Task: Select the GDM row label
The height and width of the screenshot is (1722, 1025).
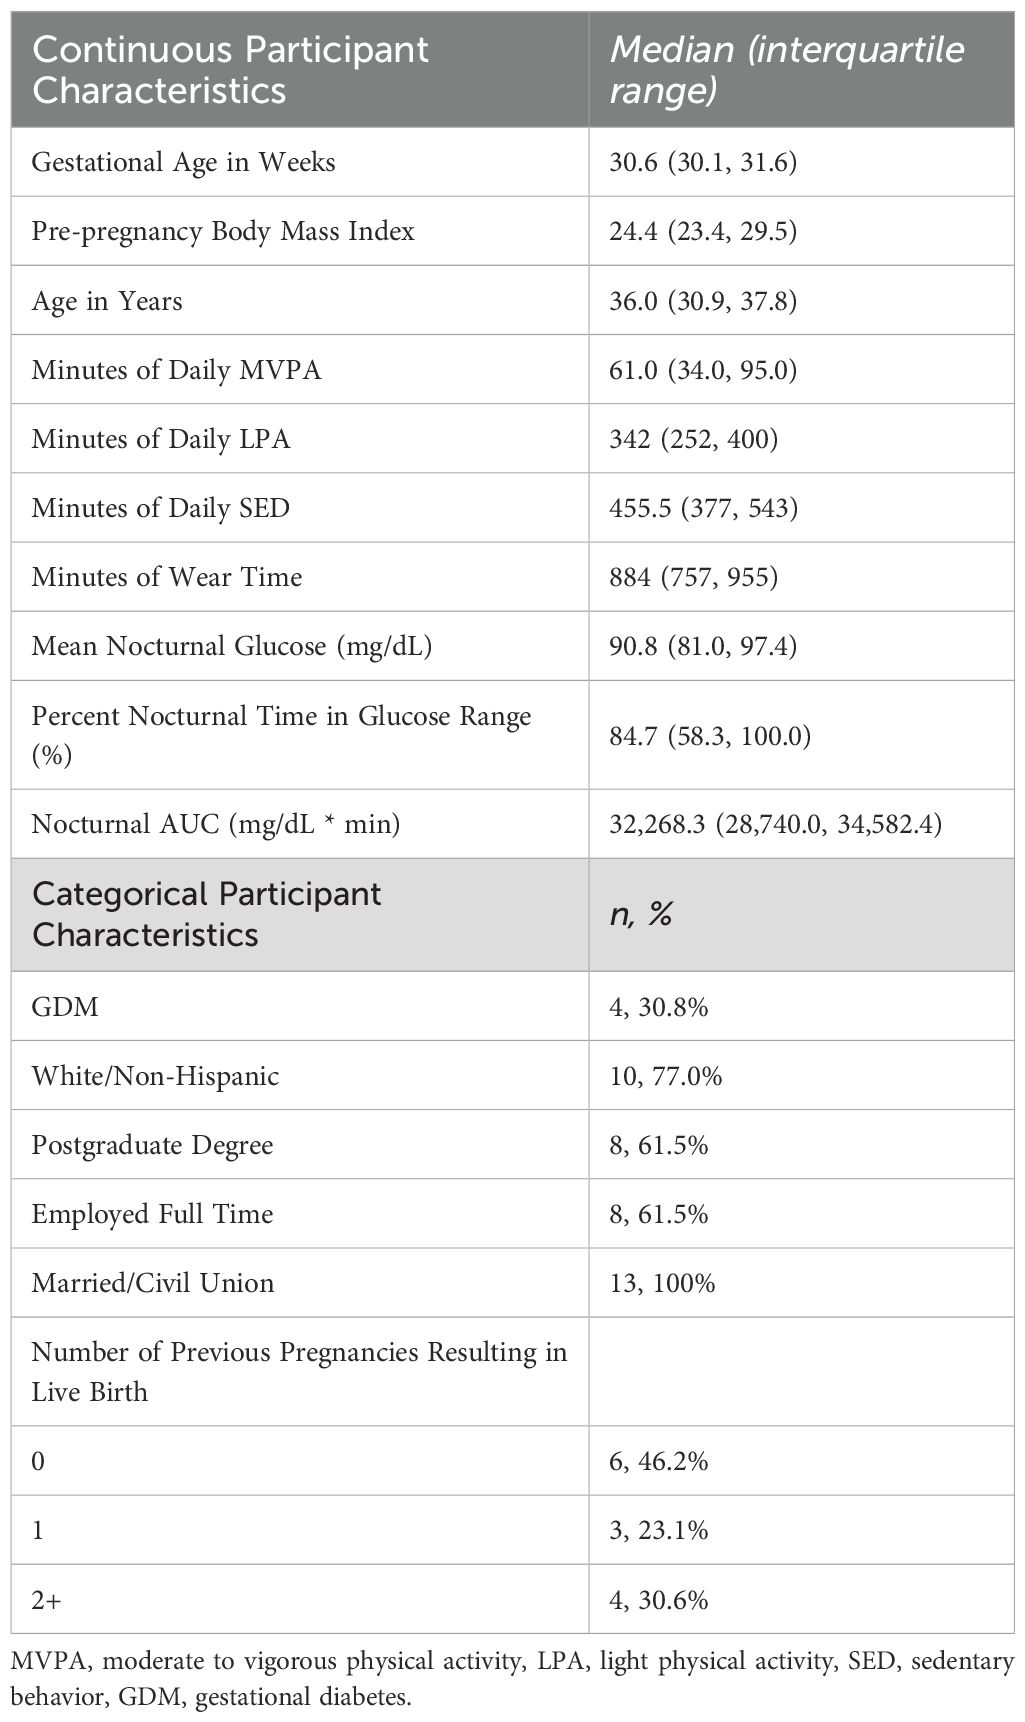Action: click(x=65, y=1006)
